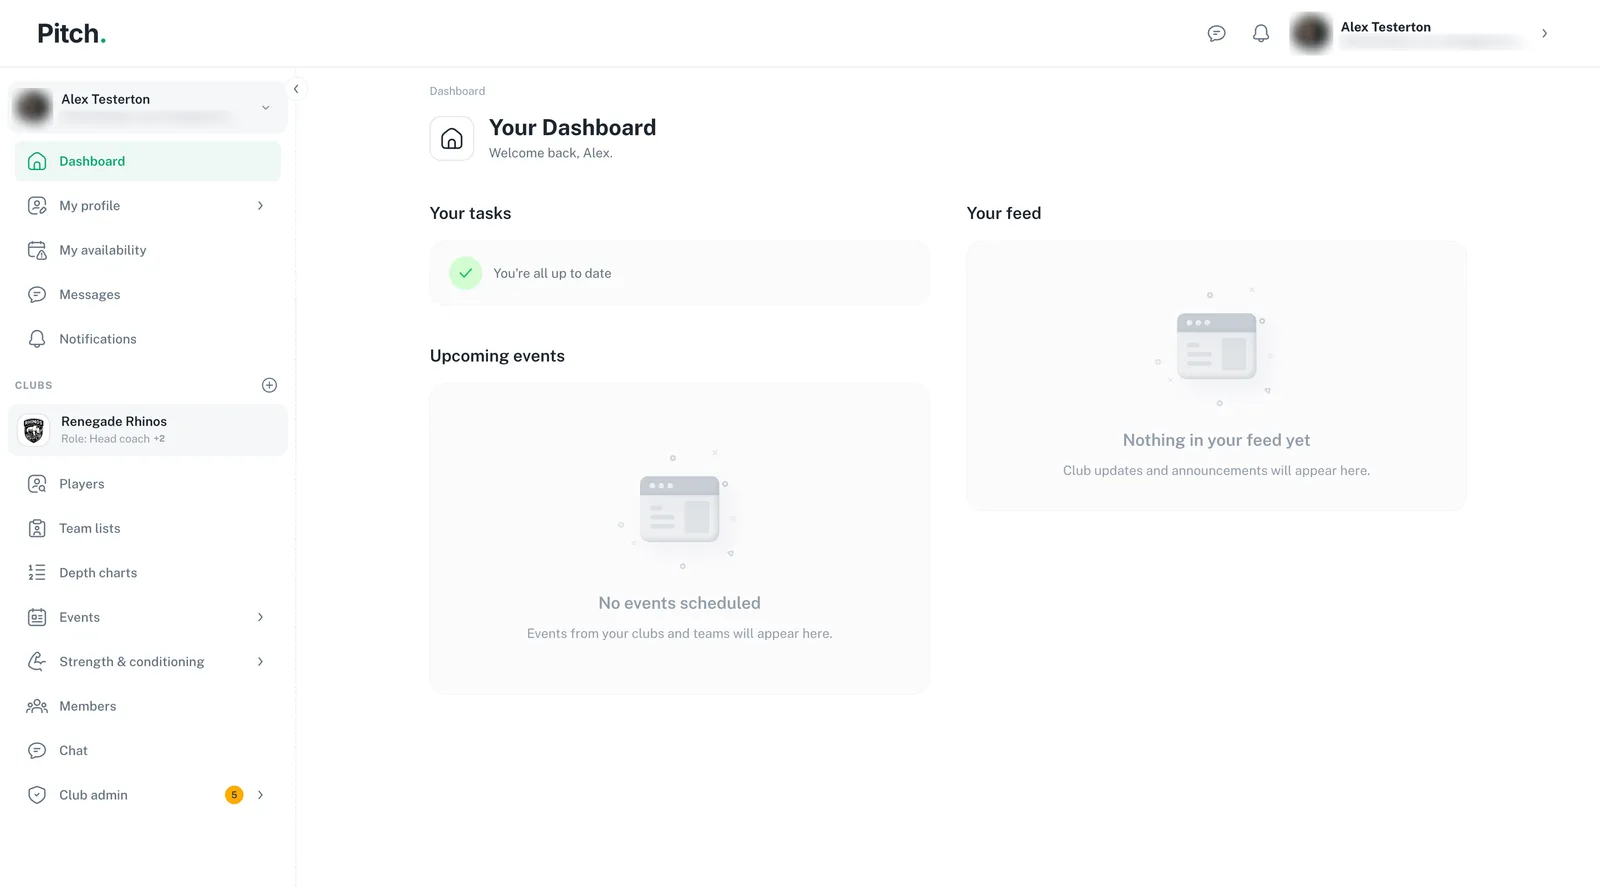1600x887 pixels.
Task: Click Messages speech bubble icon in sidebar
Action: [37, 294]
